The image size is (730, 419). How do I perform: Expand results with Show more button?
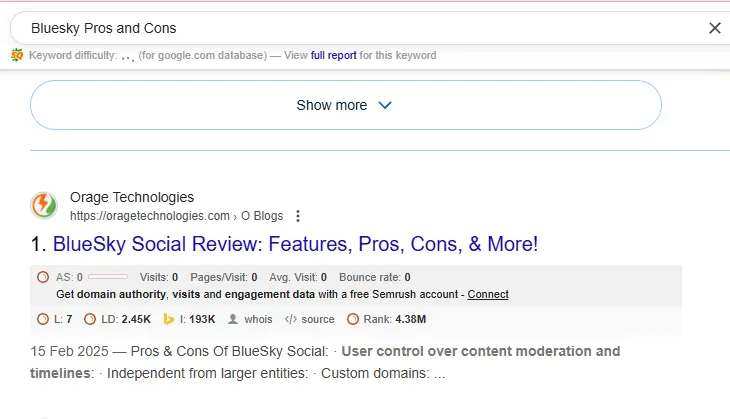coord(345,105)
